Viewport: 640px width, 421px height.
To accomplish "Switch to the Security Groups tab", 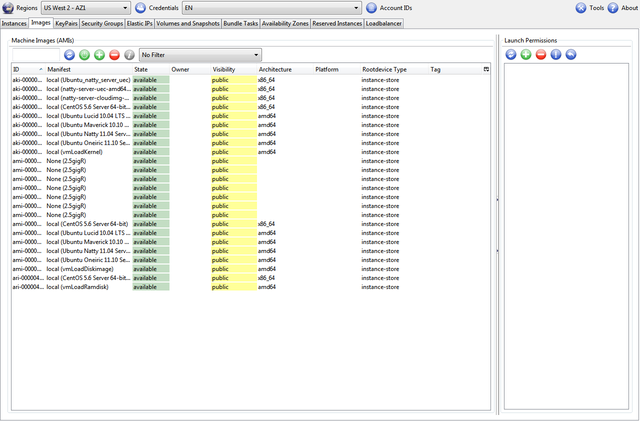I will coord(102,22).
